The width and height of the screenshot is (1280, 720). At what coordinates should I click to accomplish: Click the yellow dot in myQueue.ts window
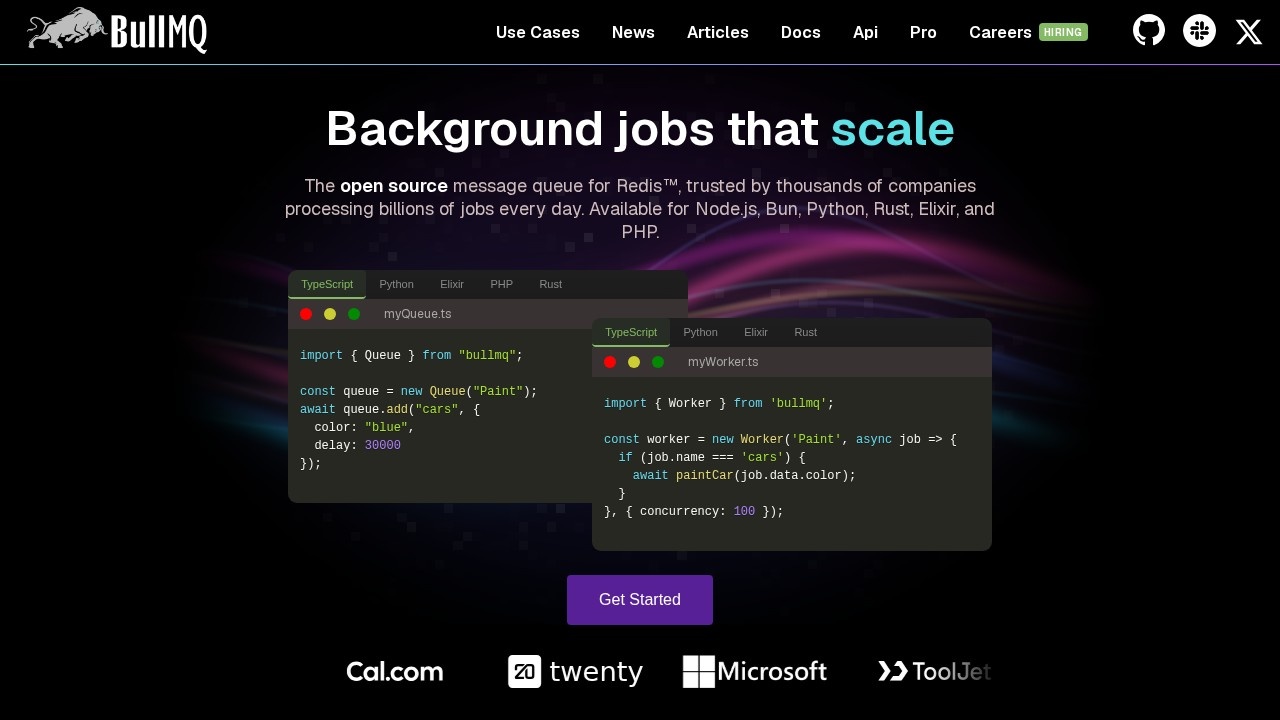tap(330, 314)
